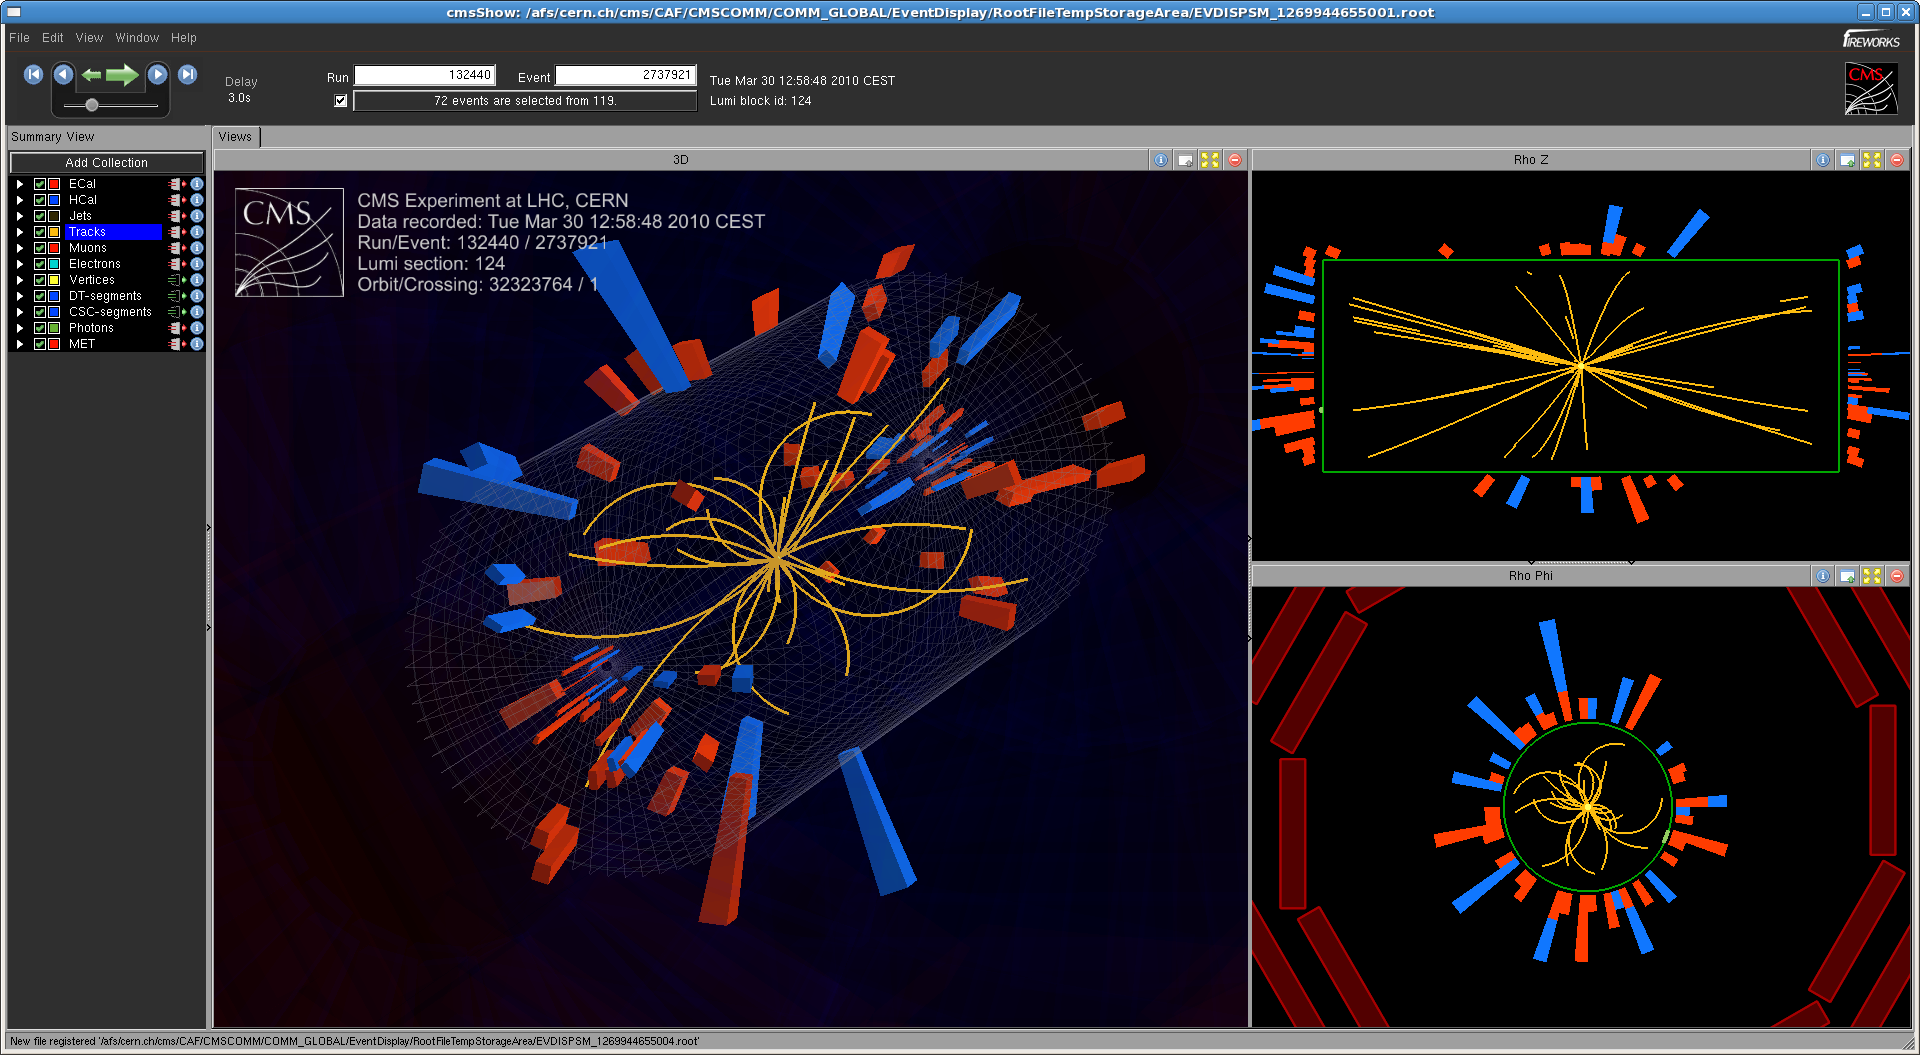Maximize the Rho Z view
The image size is (1920, 1055).
point(1872,160)
